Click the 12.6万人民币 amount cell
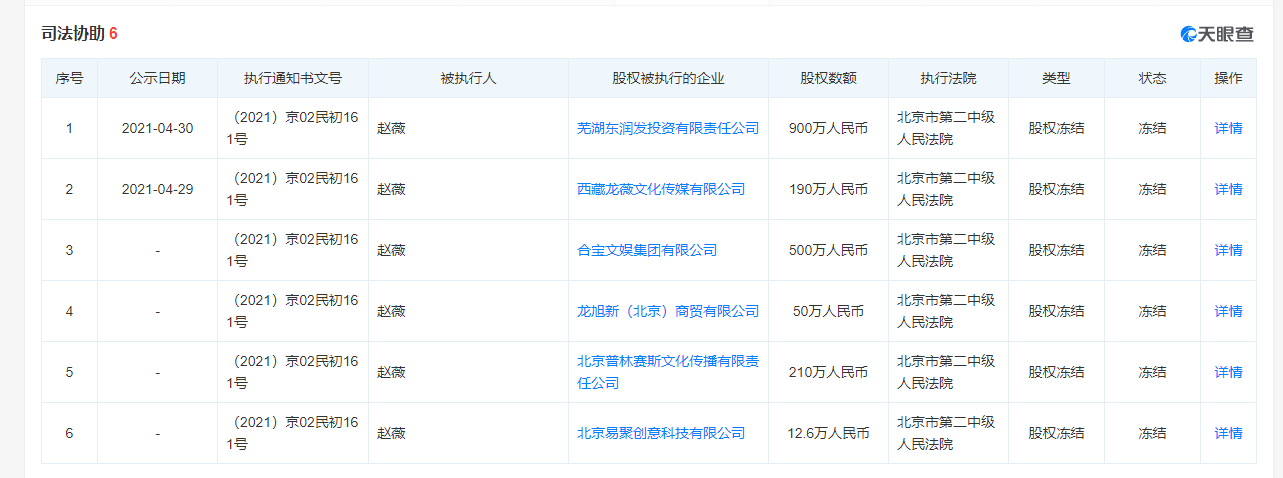1283x478 pixels. (x=828, y=433)
